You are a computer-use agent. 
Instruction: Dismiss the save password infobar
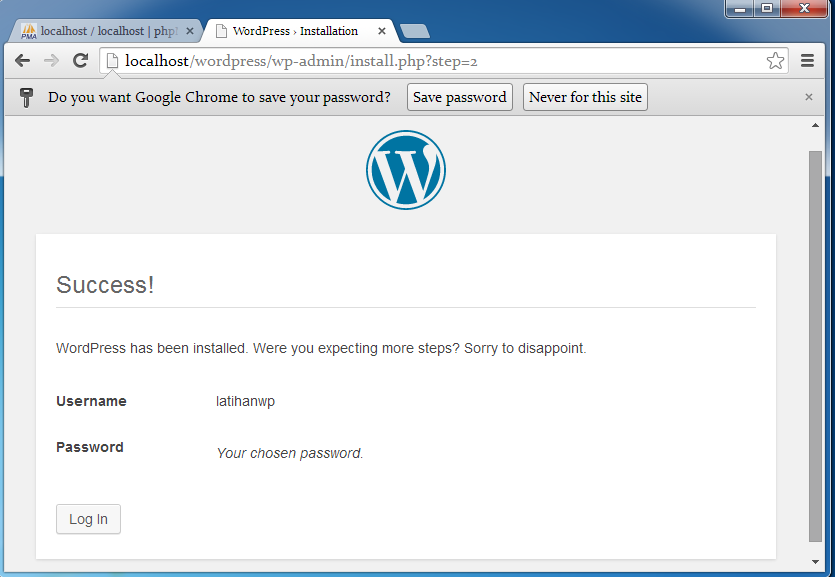coord(809,97)
